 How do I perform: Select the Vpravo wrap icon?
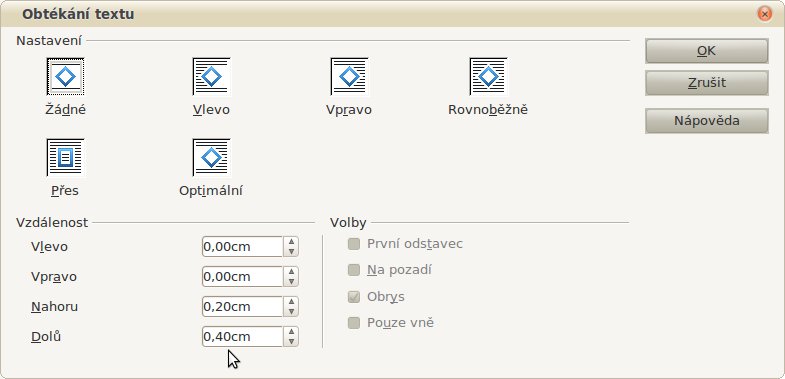pyautogui.click(x=349, y=77)
